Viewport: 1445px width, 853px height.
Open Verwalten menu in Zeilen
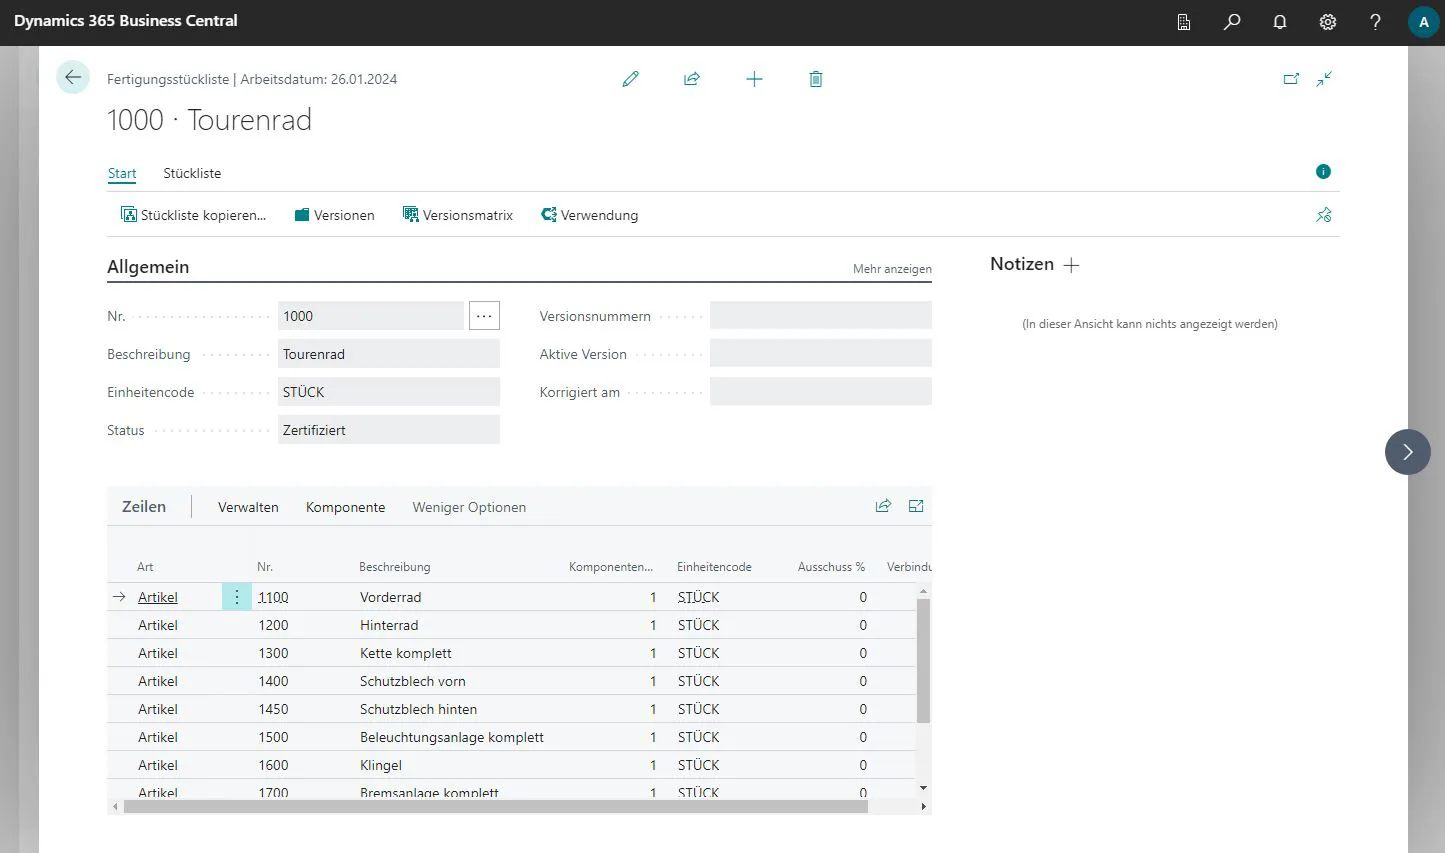coord(248,507)
